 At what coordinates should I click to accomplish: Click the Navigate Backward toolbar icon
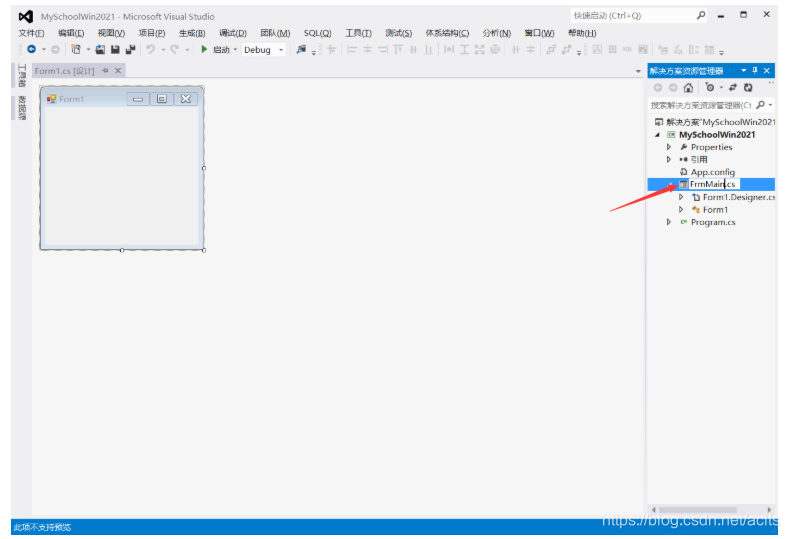tap(31, 49)
